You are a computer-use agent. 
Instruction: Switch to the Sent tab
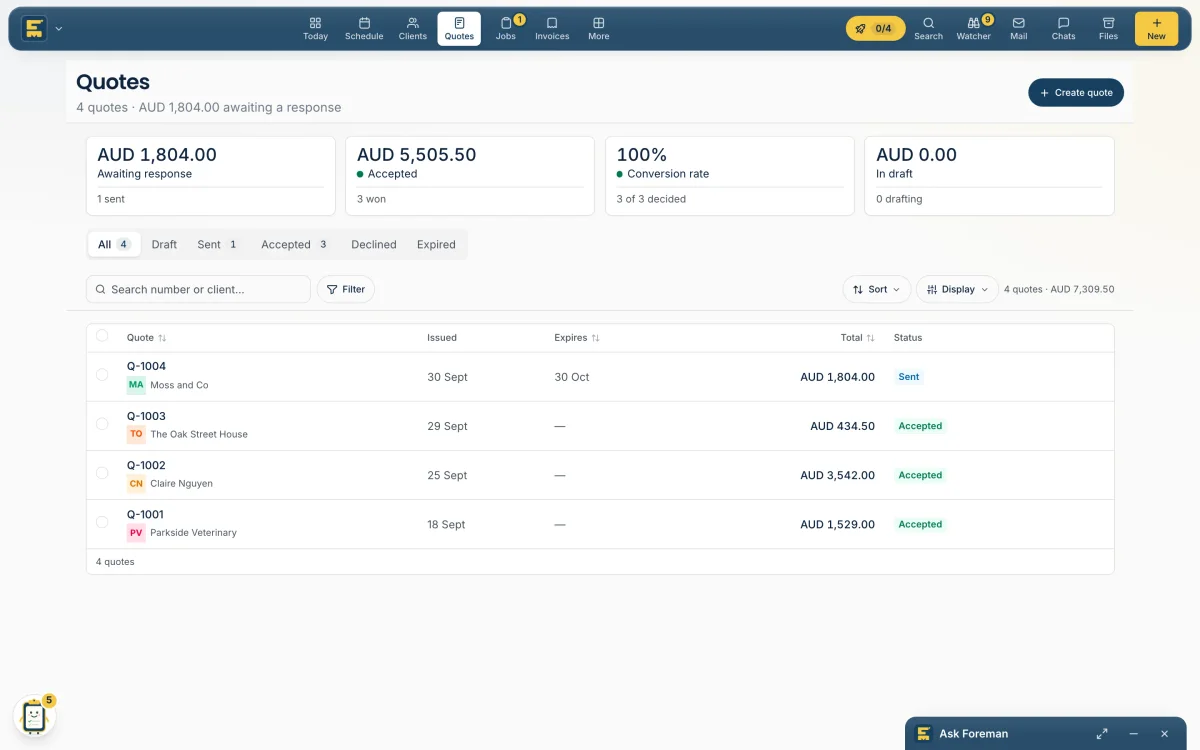point(218,244)
